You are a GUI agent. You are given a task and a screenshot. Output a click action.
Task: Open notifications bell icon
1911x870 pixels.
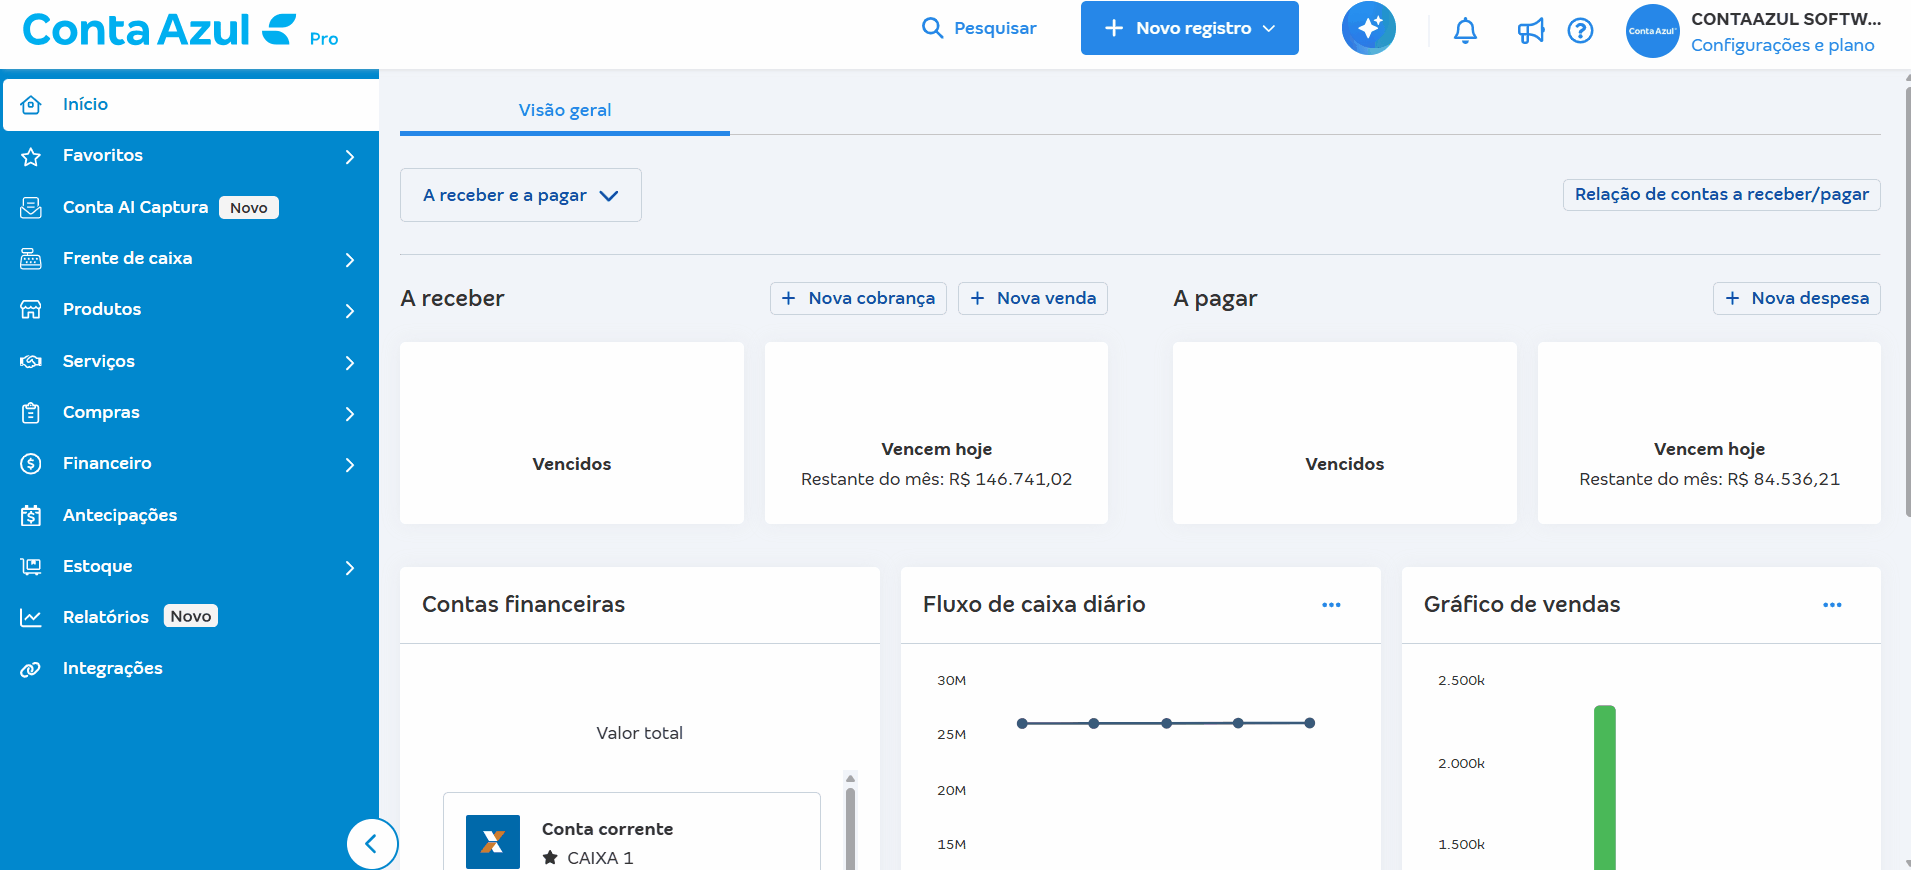(x=1465, y=31)
